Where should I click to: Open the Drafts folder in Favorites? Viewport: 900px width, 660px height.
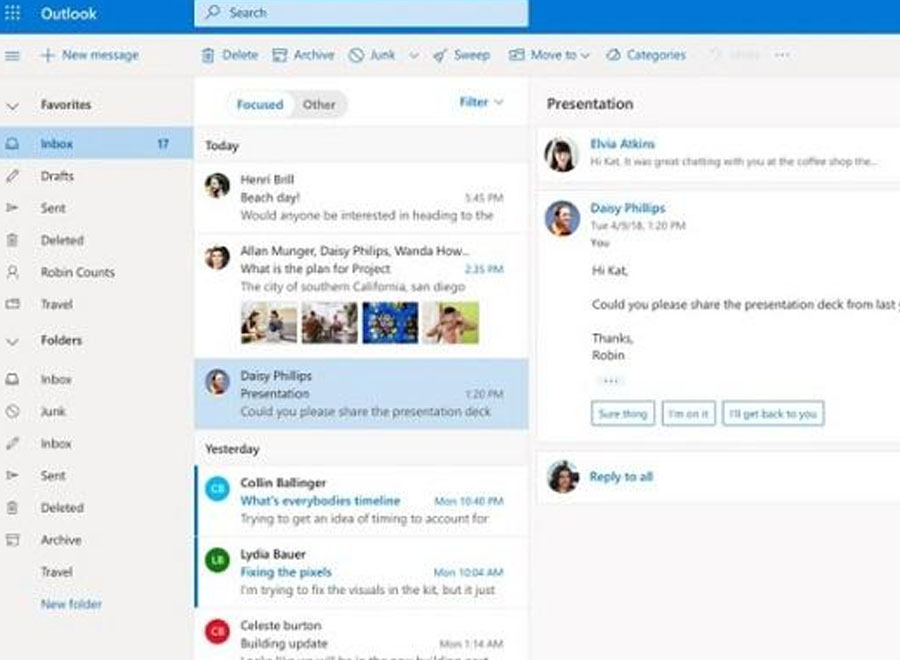(x=57, y=176)
